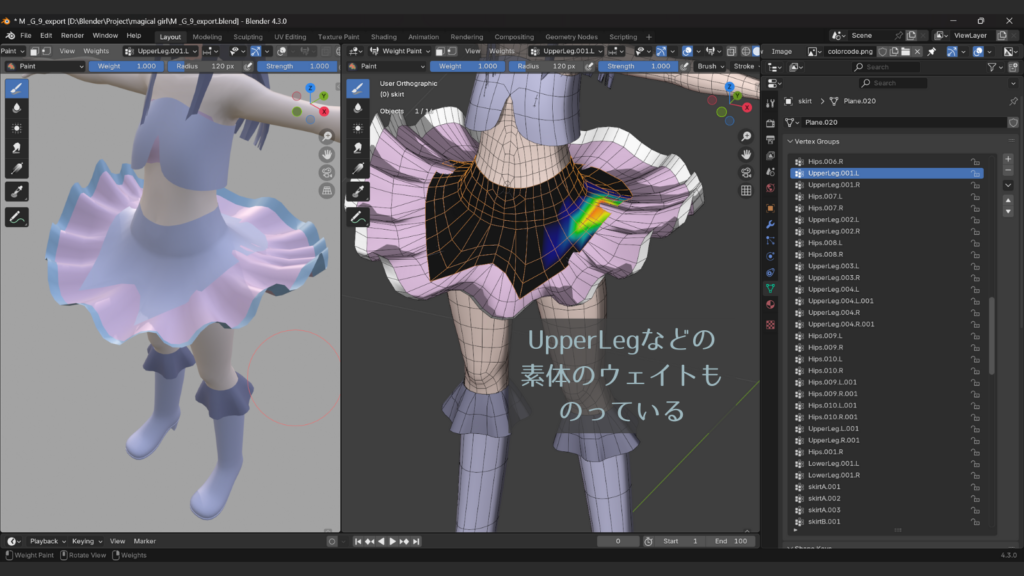The height and width of the screenshot is (576, 1024).
Task: Click the pan hand in right viewport
Action: coord(746,155)
